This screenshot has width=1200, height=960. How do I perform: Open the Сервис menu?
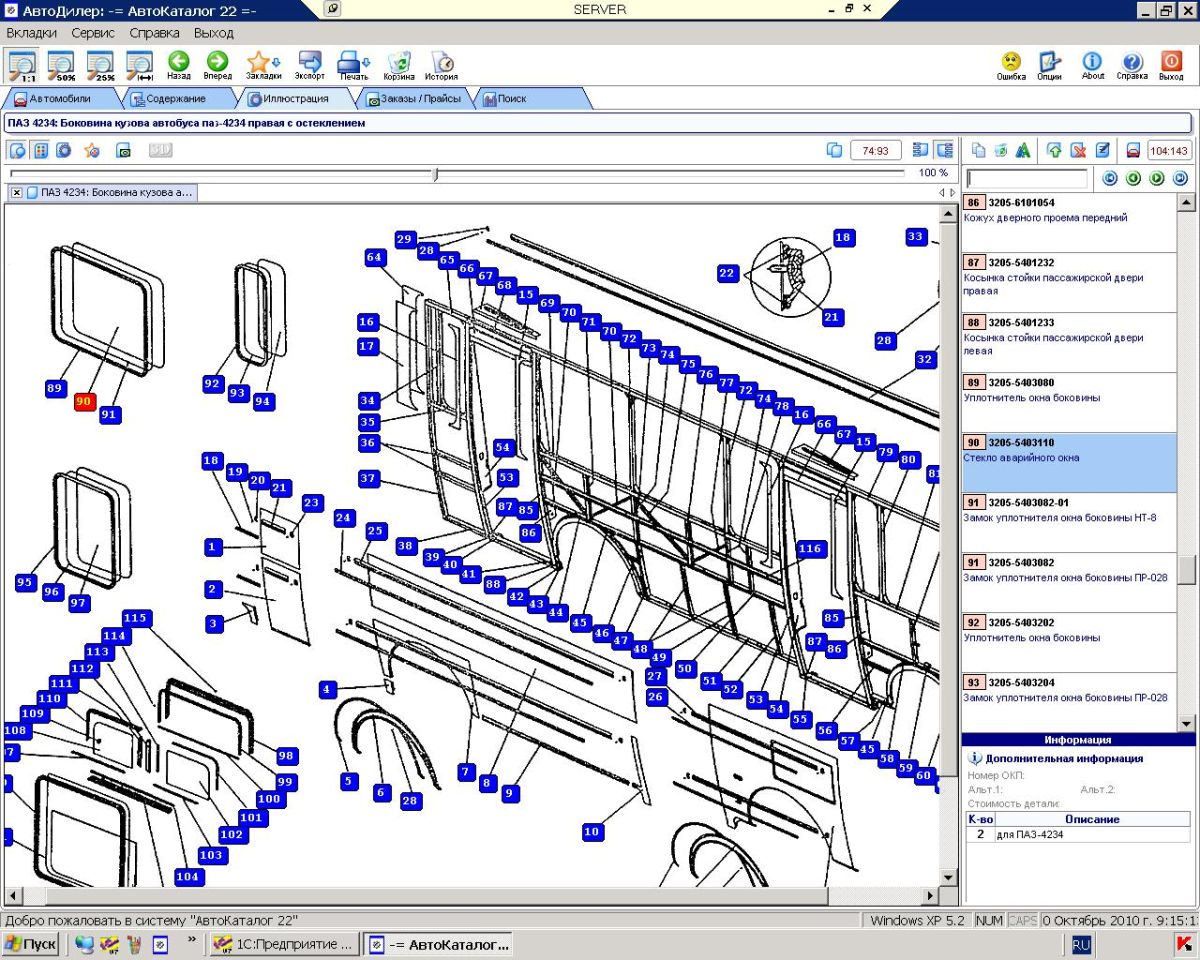point(93,33)
